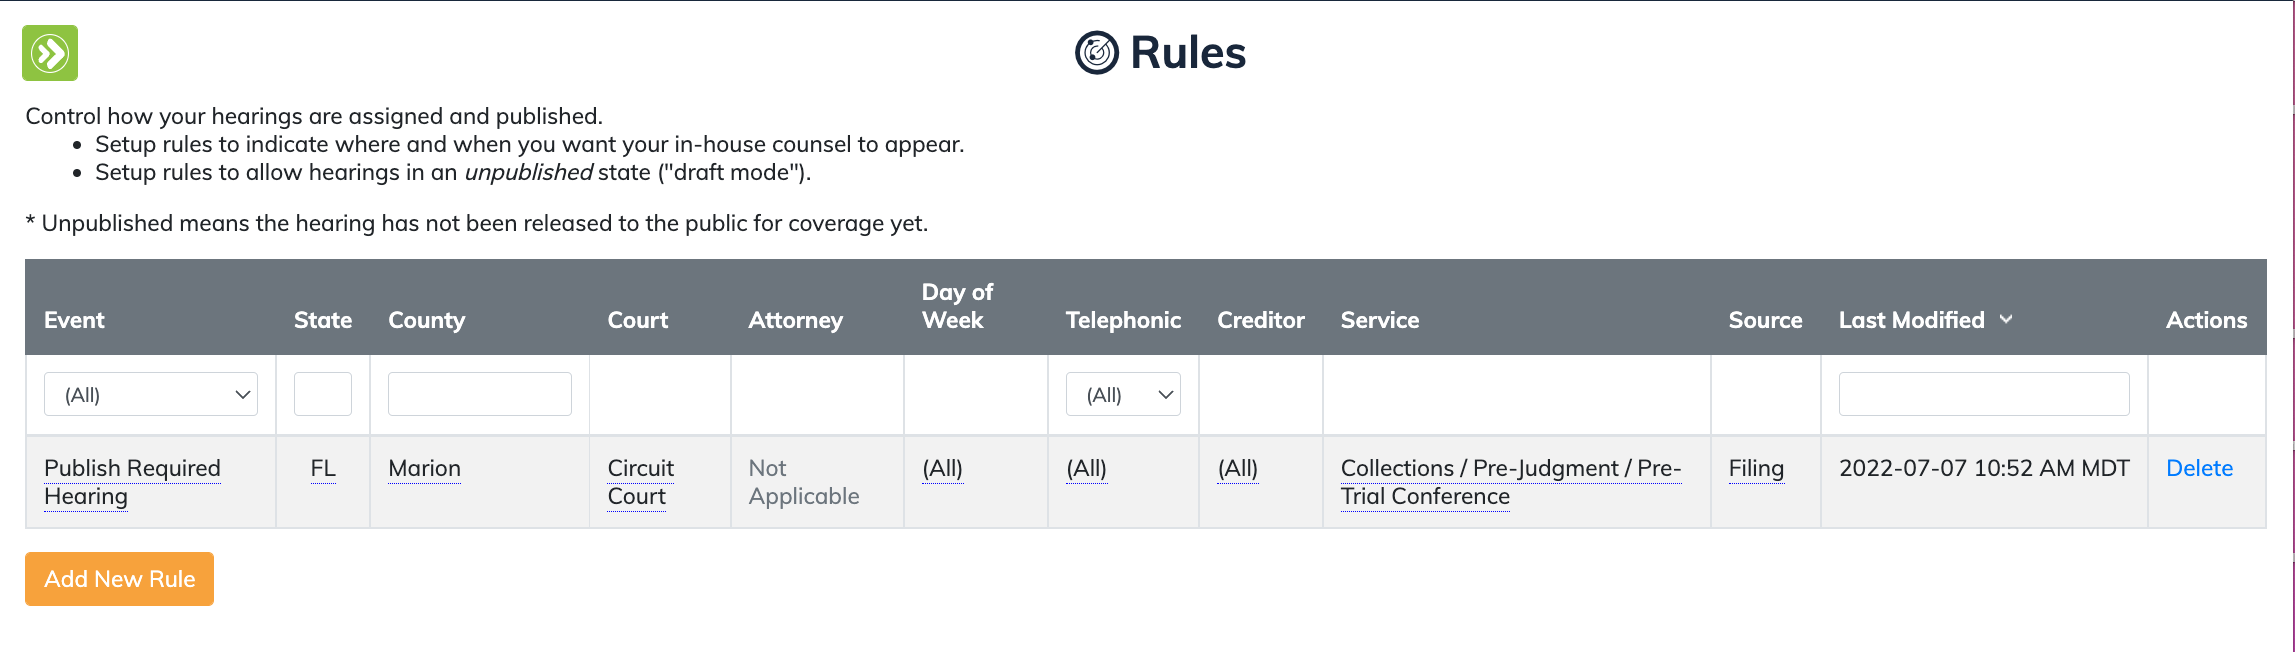2295x652 pixels.
Task: Delete the Marion county rule
Action: click(2199, 468)
